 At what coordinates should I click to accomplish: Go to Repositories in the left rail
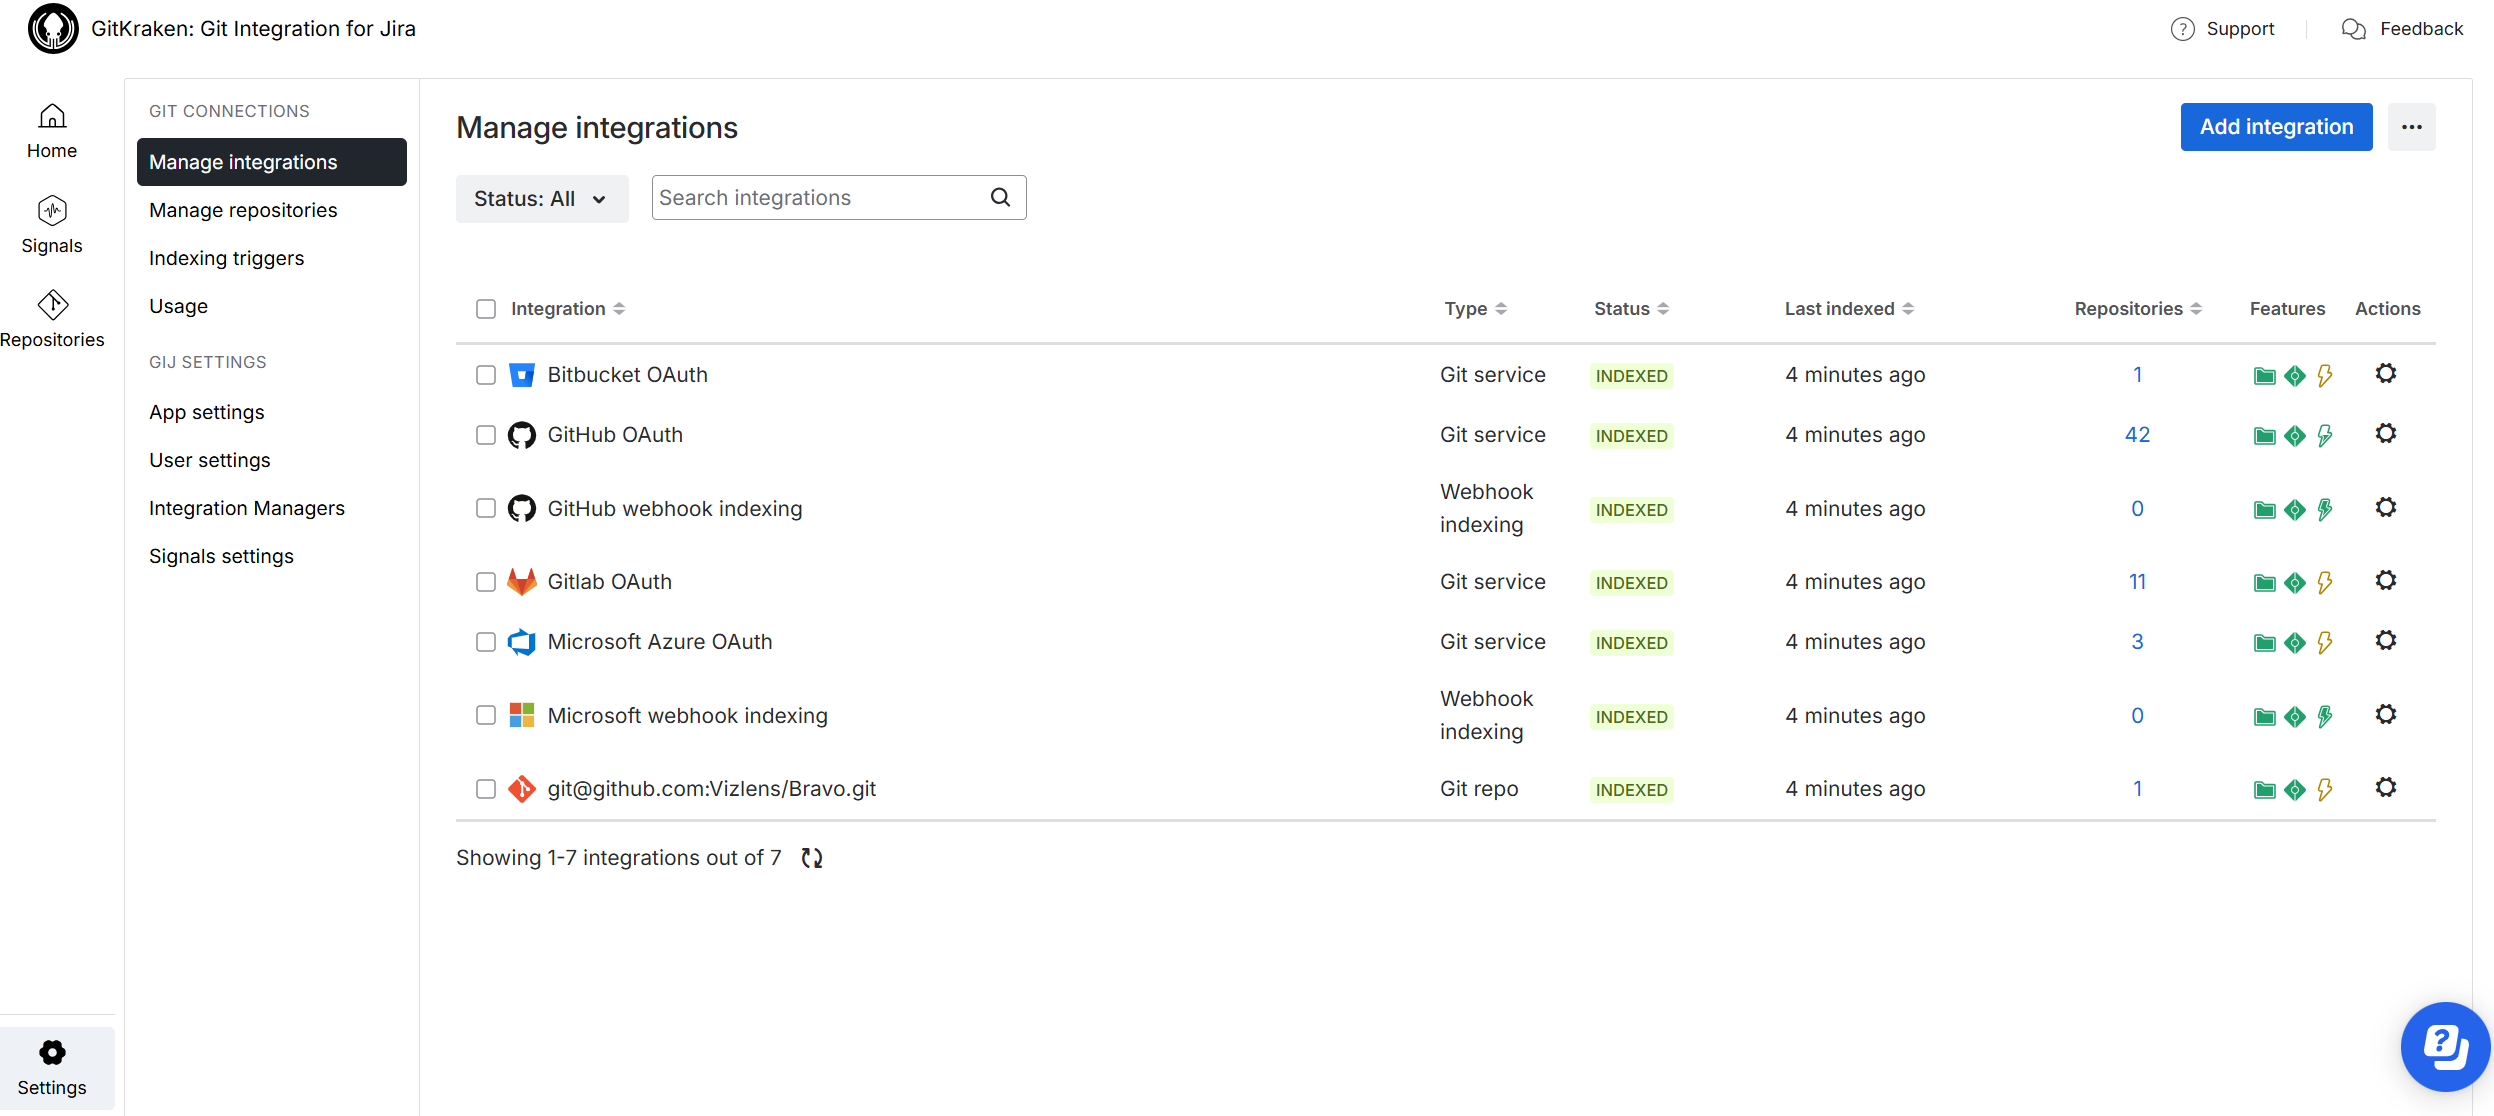pos(52,319)
